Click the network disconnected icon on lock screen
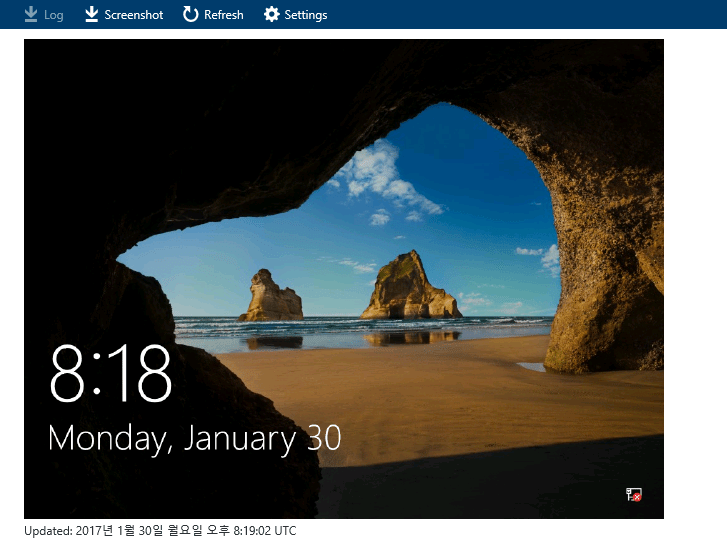 [634, 495]
